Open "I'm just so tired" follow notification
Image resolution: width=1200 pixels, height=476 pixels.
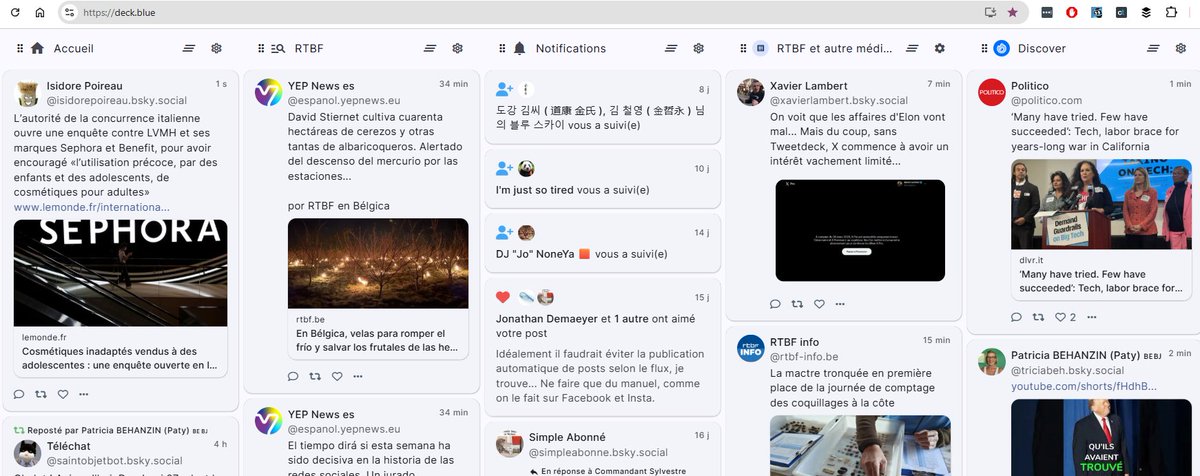tap(602, 179)
